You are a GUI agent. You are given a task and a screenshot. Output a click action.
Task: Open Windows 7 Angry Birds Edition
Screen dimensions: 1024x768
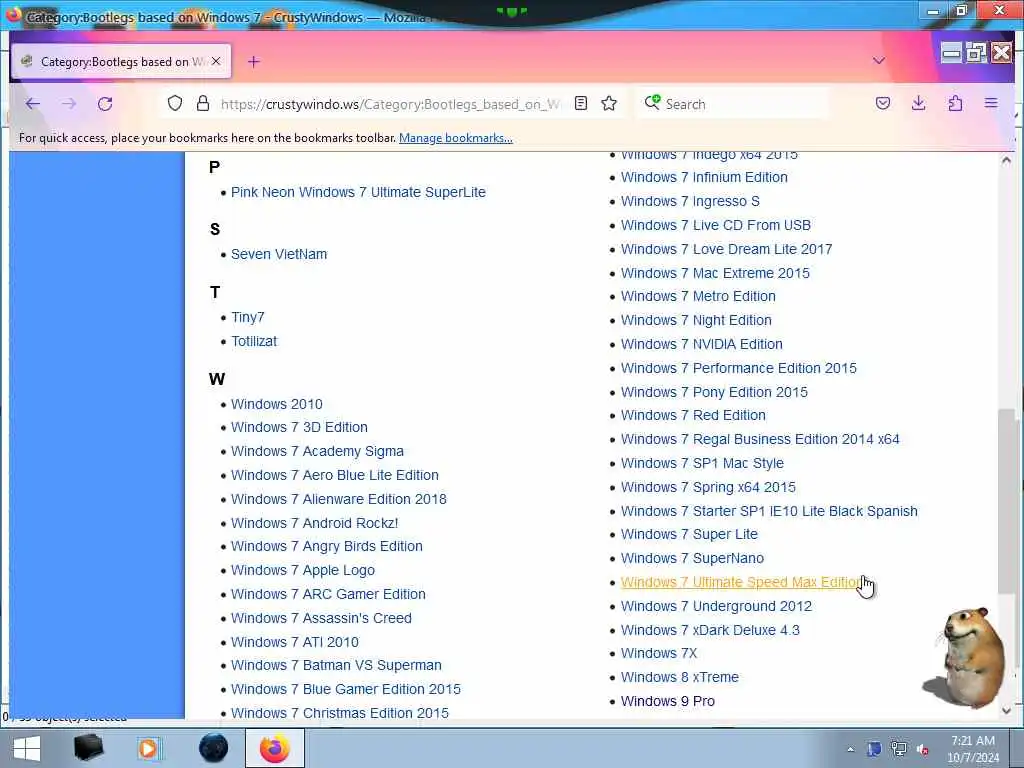click(327, 546)
